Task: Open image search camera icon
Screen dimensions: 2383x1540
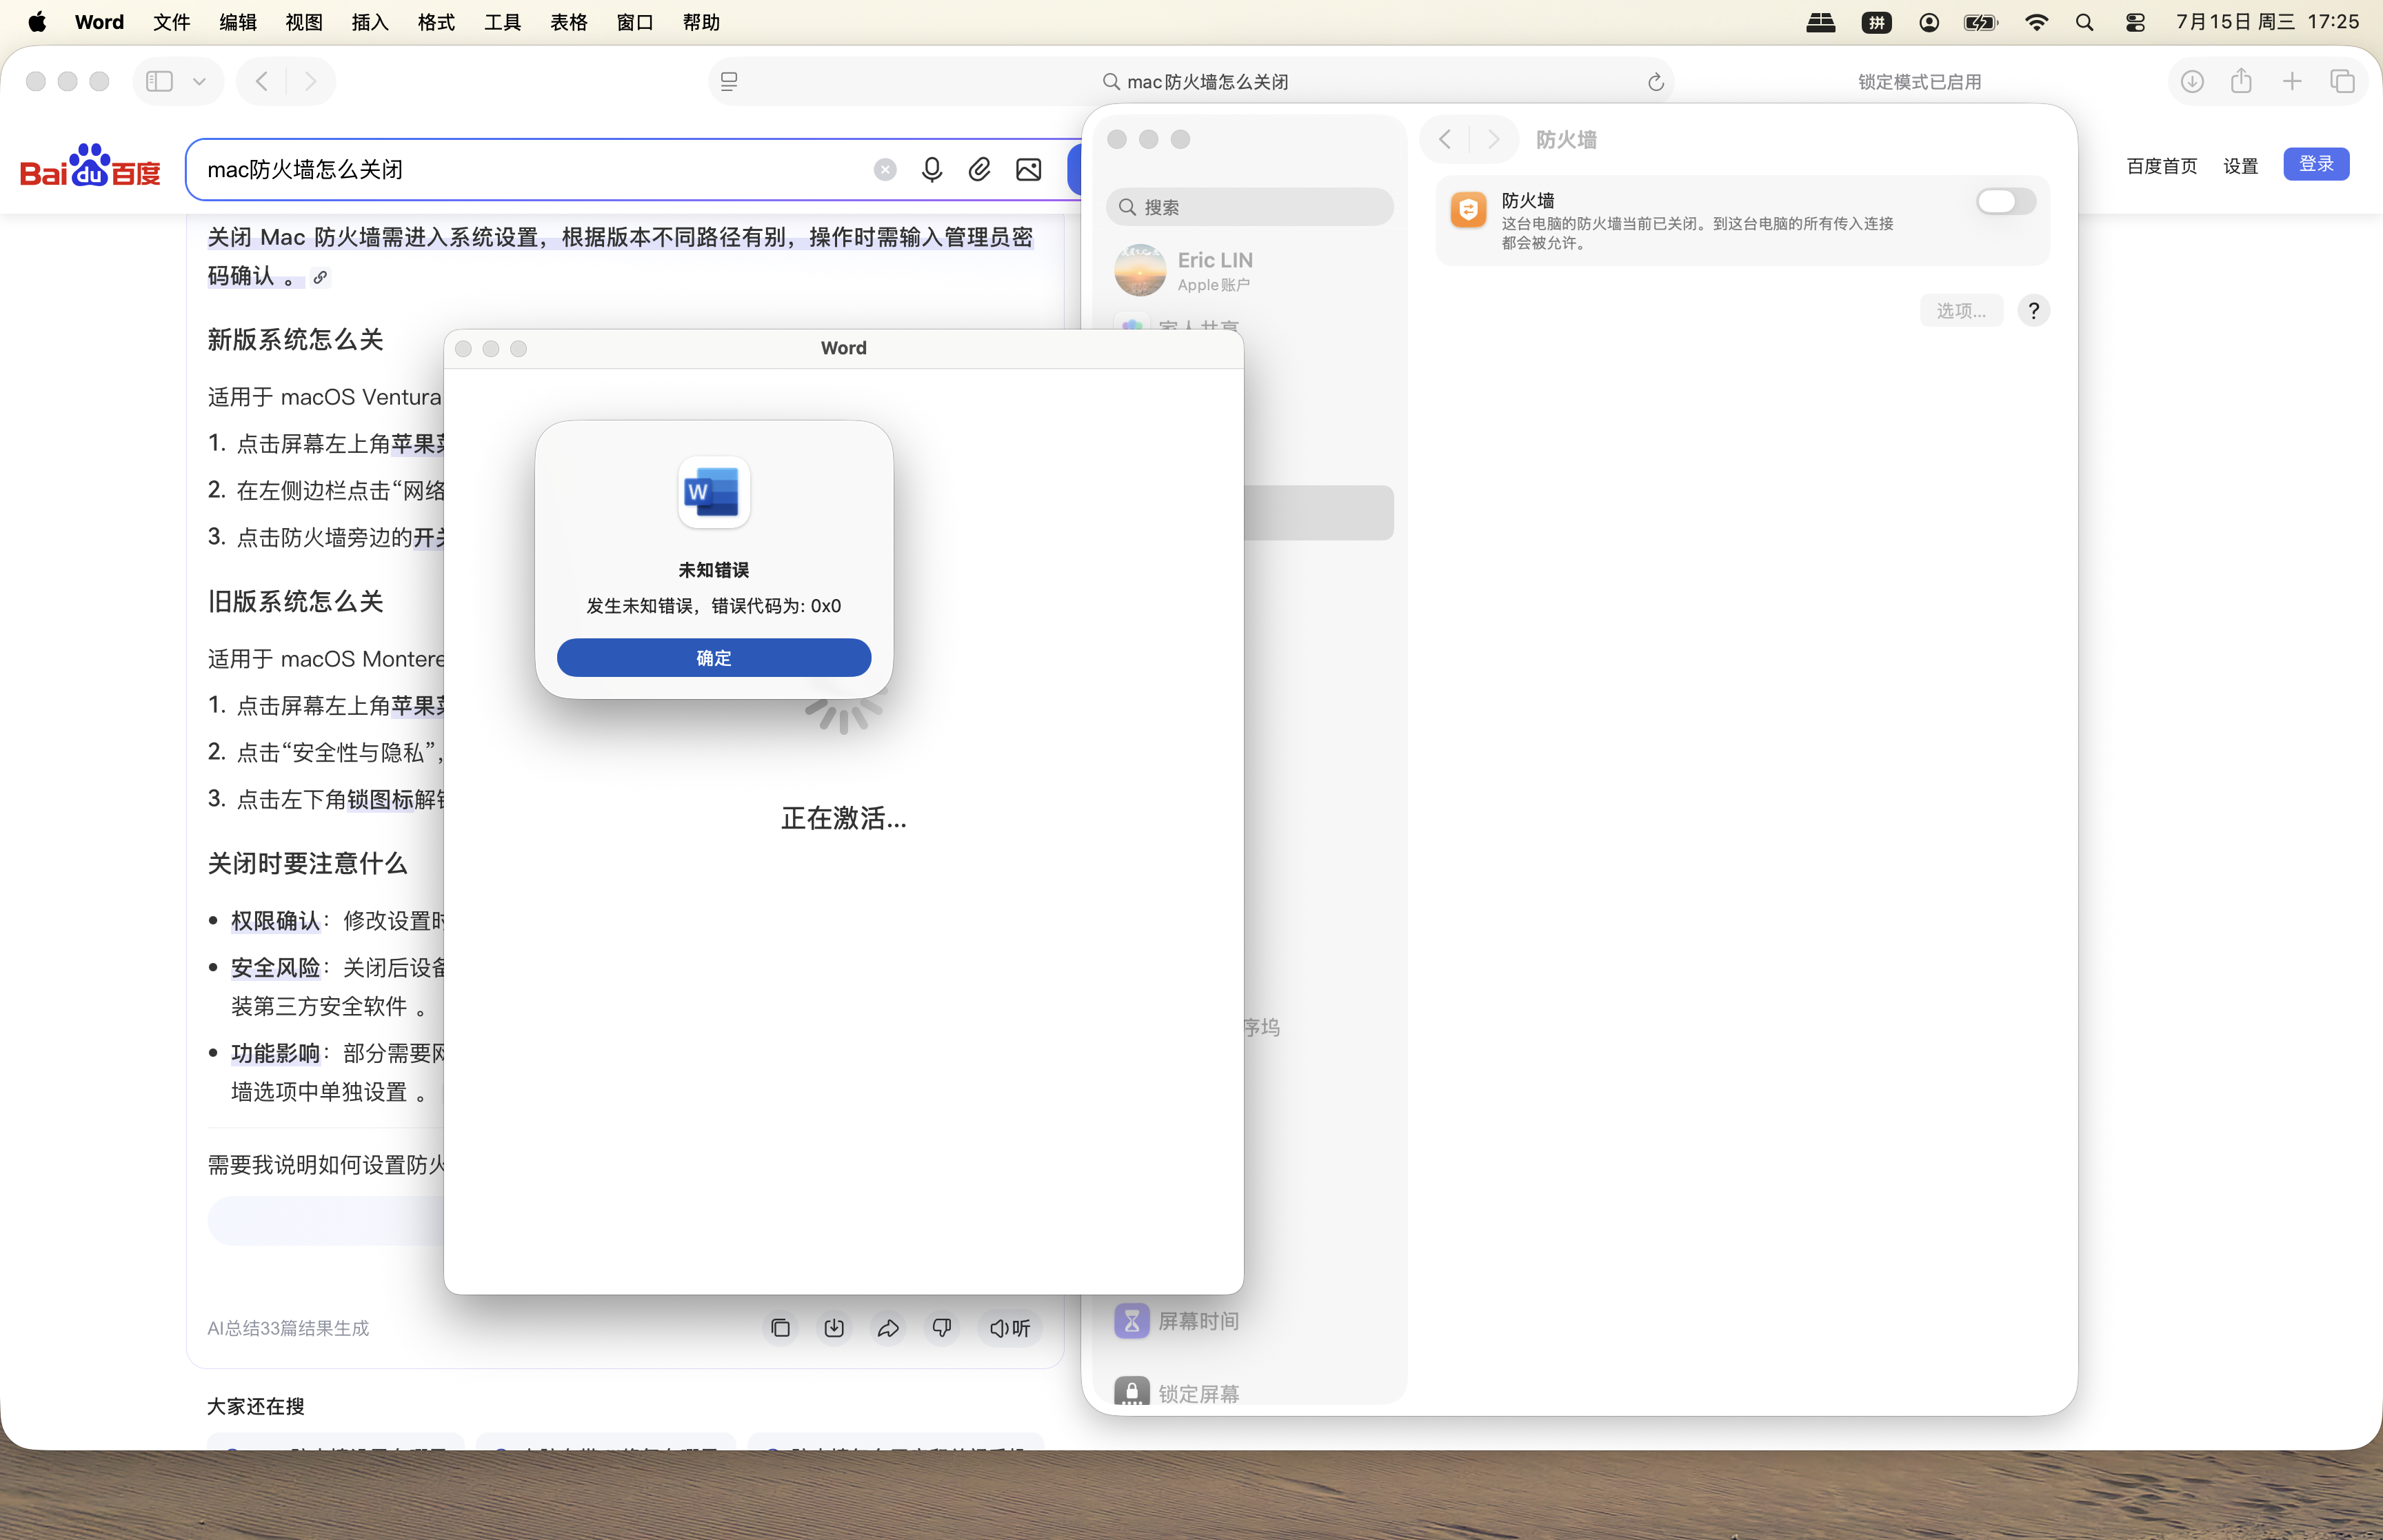Action: (1028, 170)
